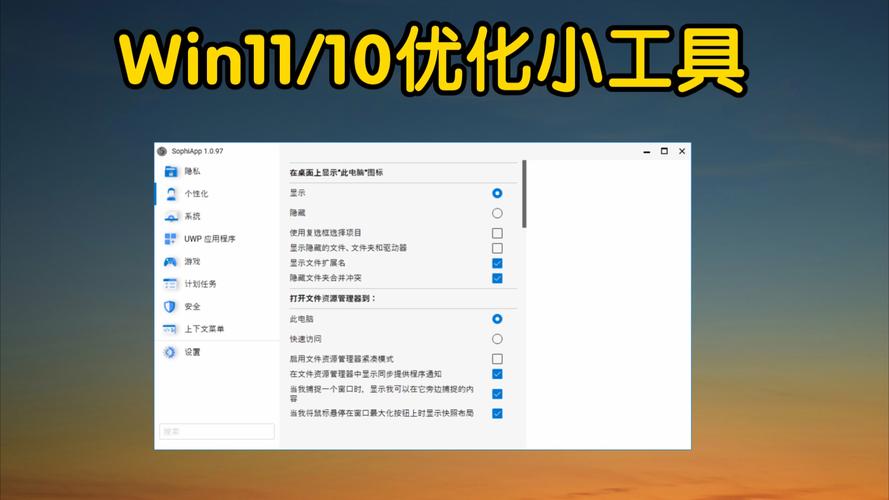Click the UWP 应用程序 tiles icon
This screenshot has width=889, height=500.
point(170,239)
